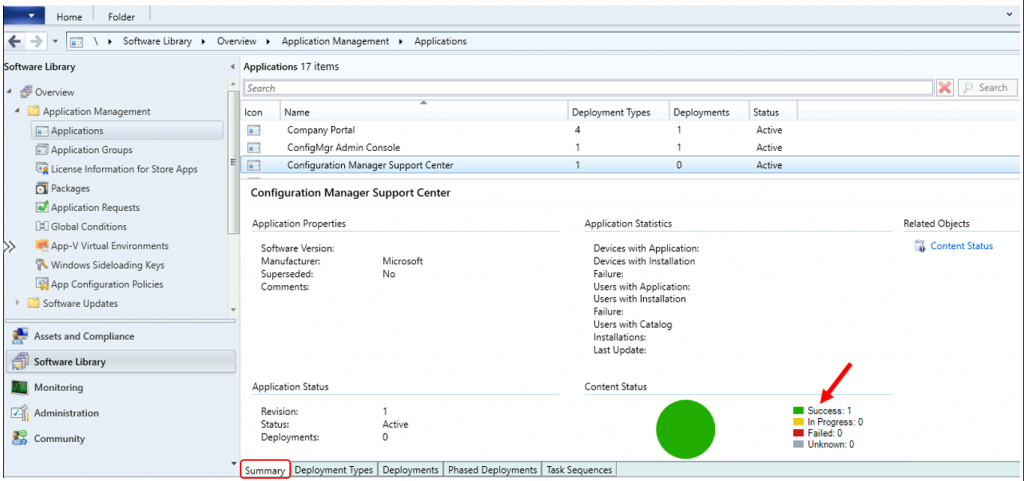
Task: Open the Applications node in tree
Action: (127, 131)
